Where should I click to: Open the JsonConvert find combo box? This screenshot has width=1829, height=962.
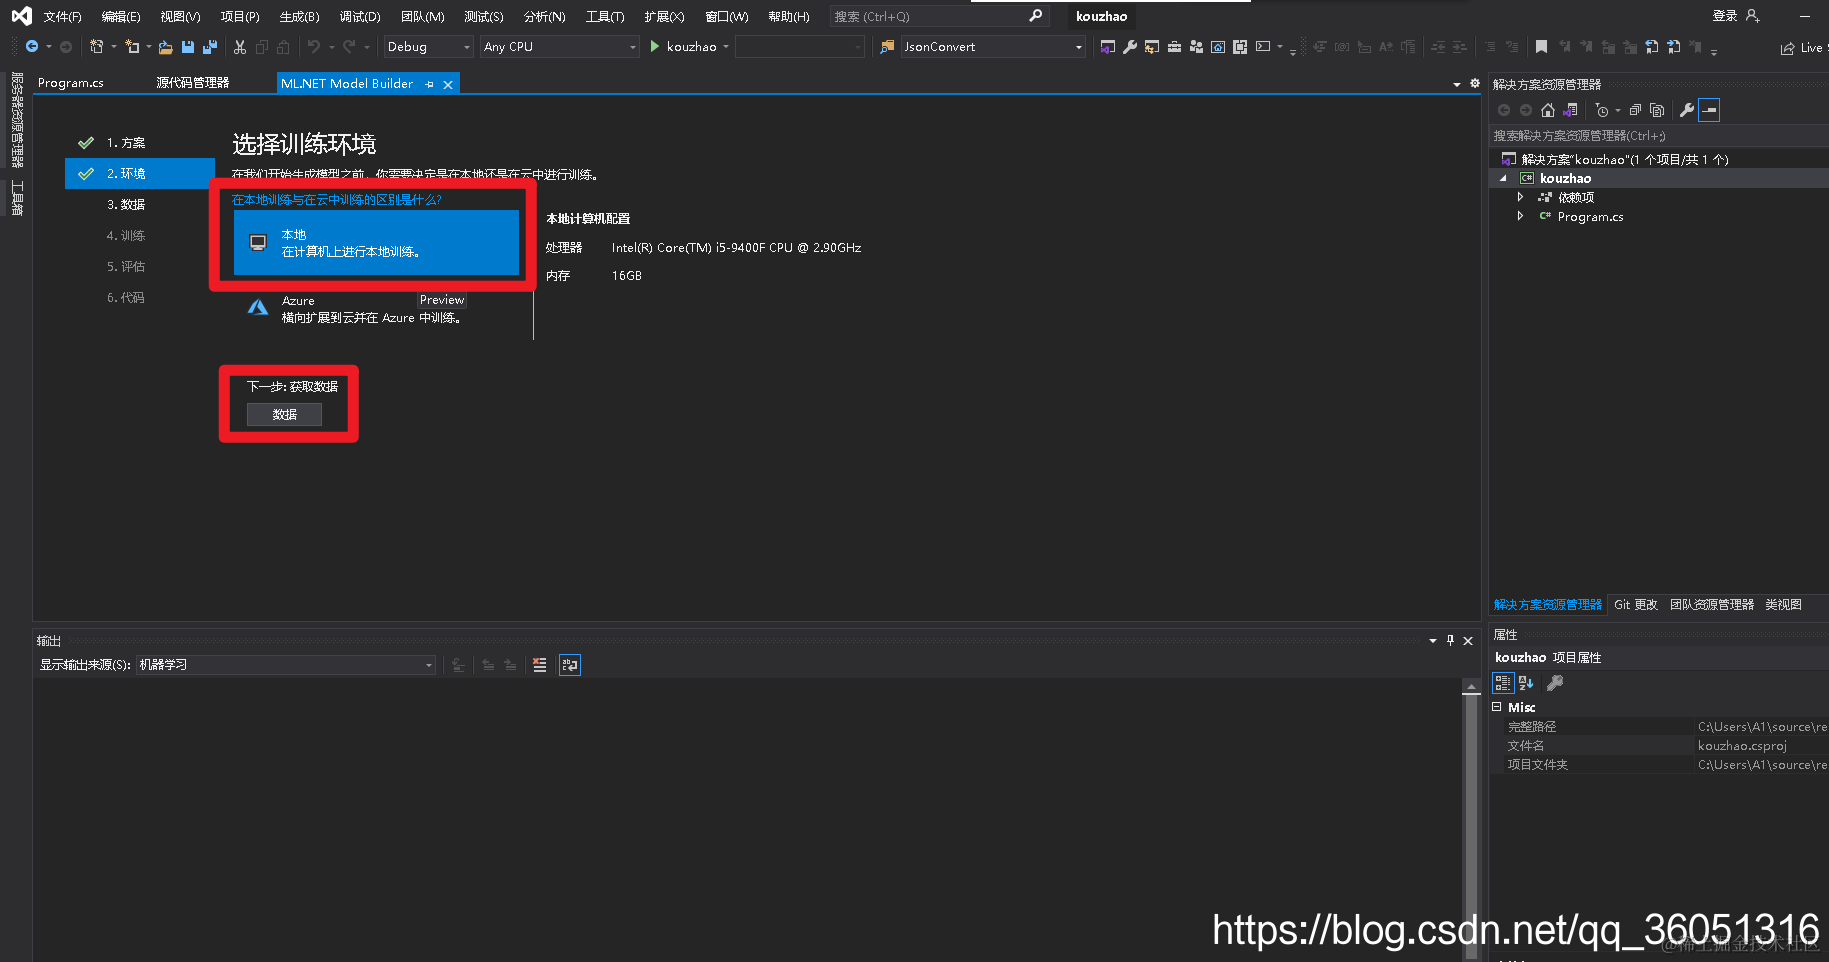pos(992,47)
